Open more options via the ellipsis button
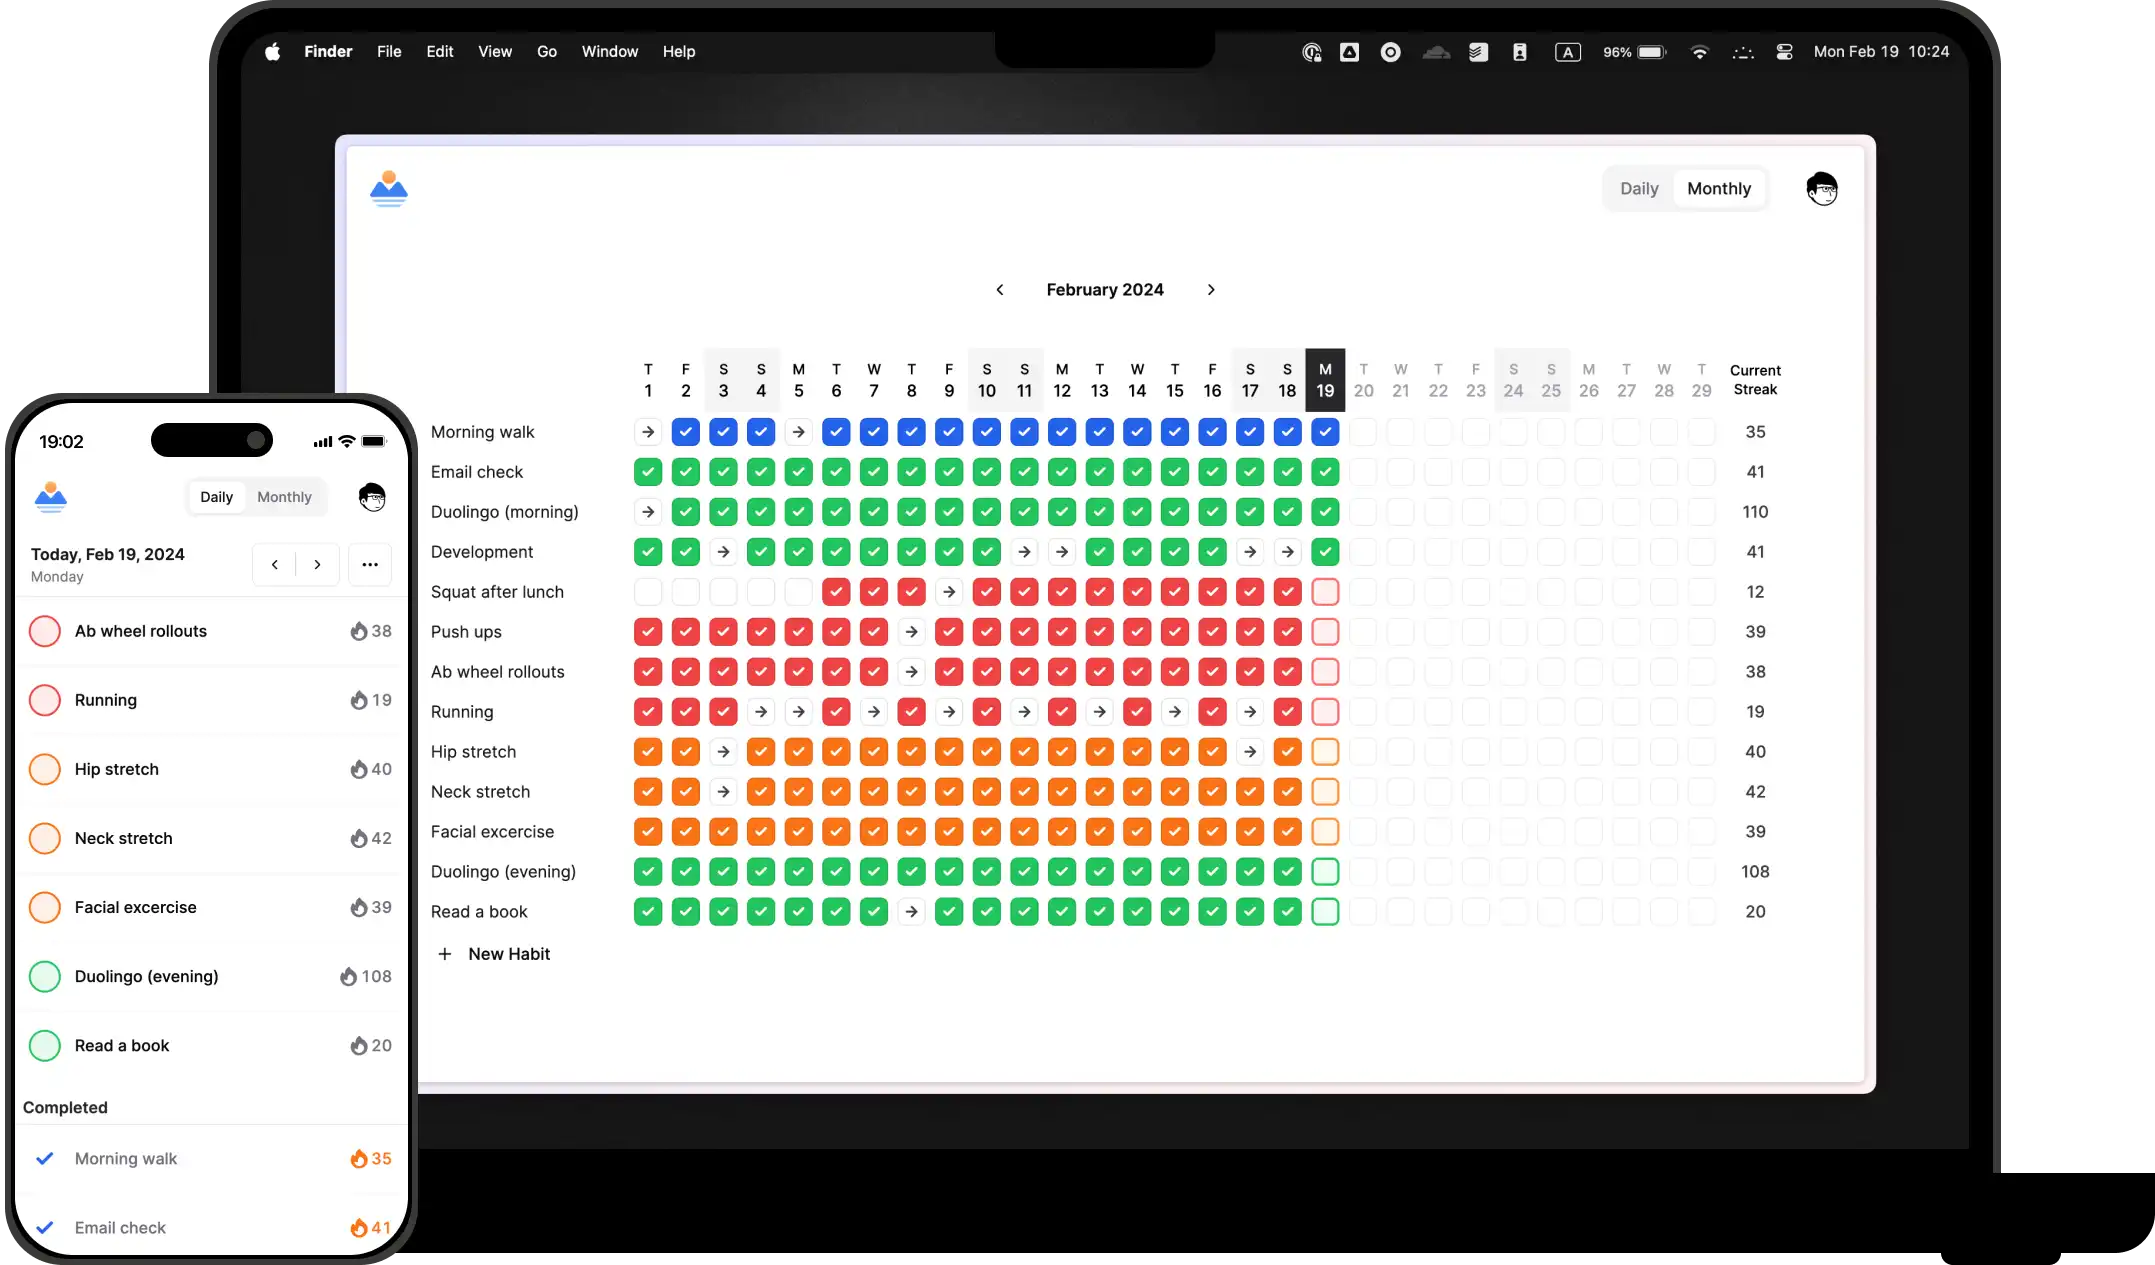 coord(370,564)
